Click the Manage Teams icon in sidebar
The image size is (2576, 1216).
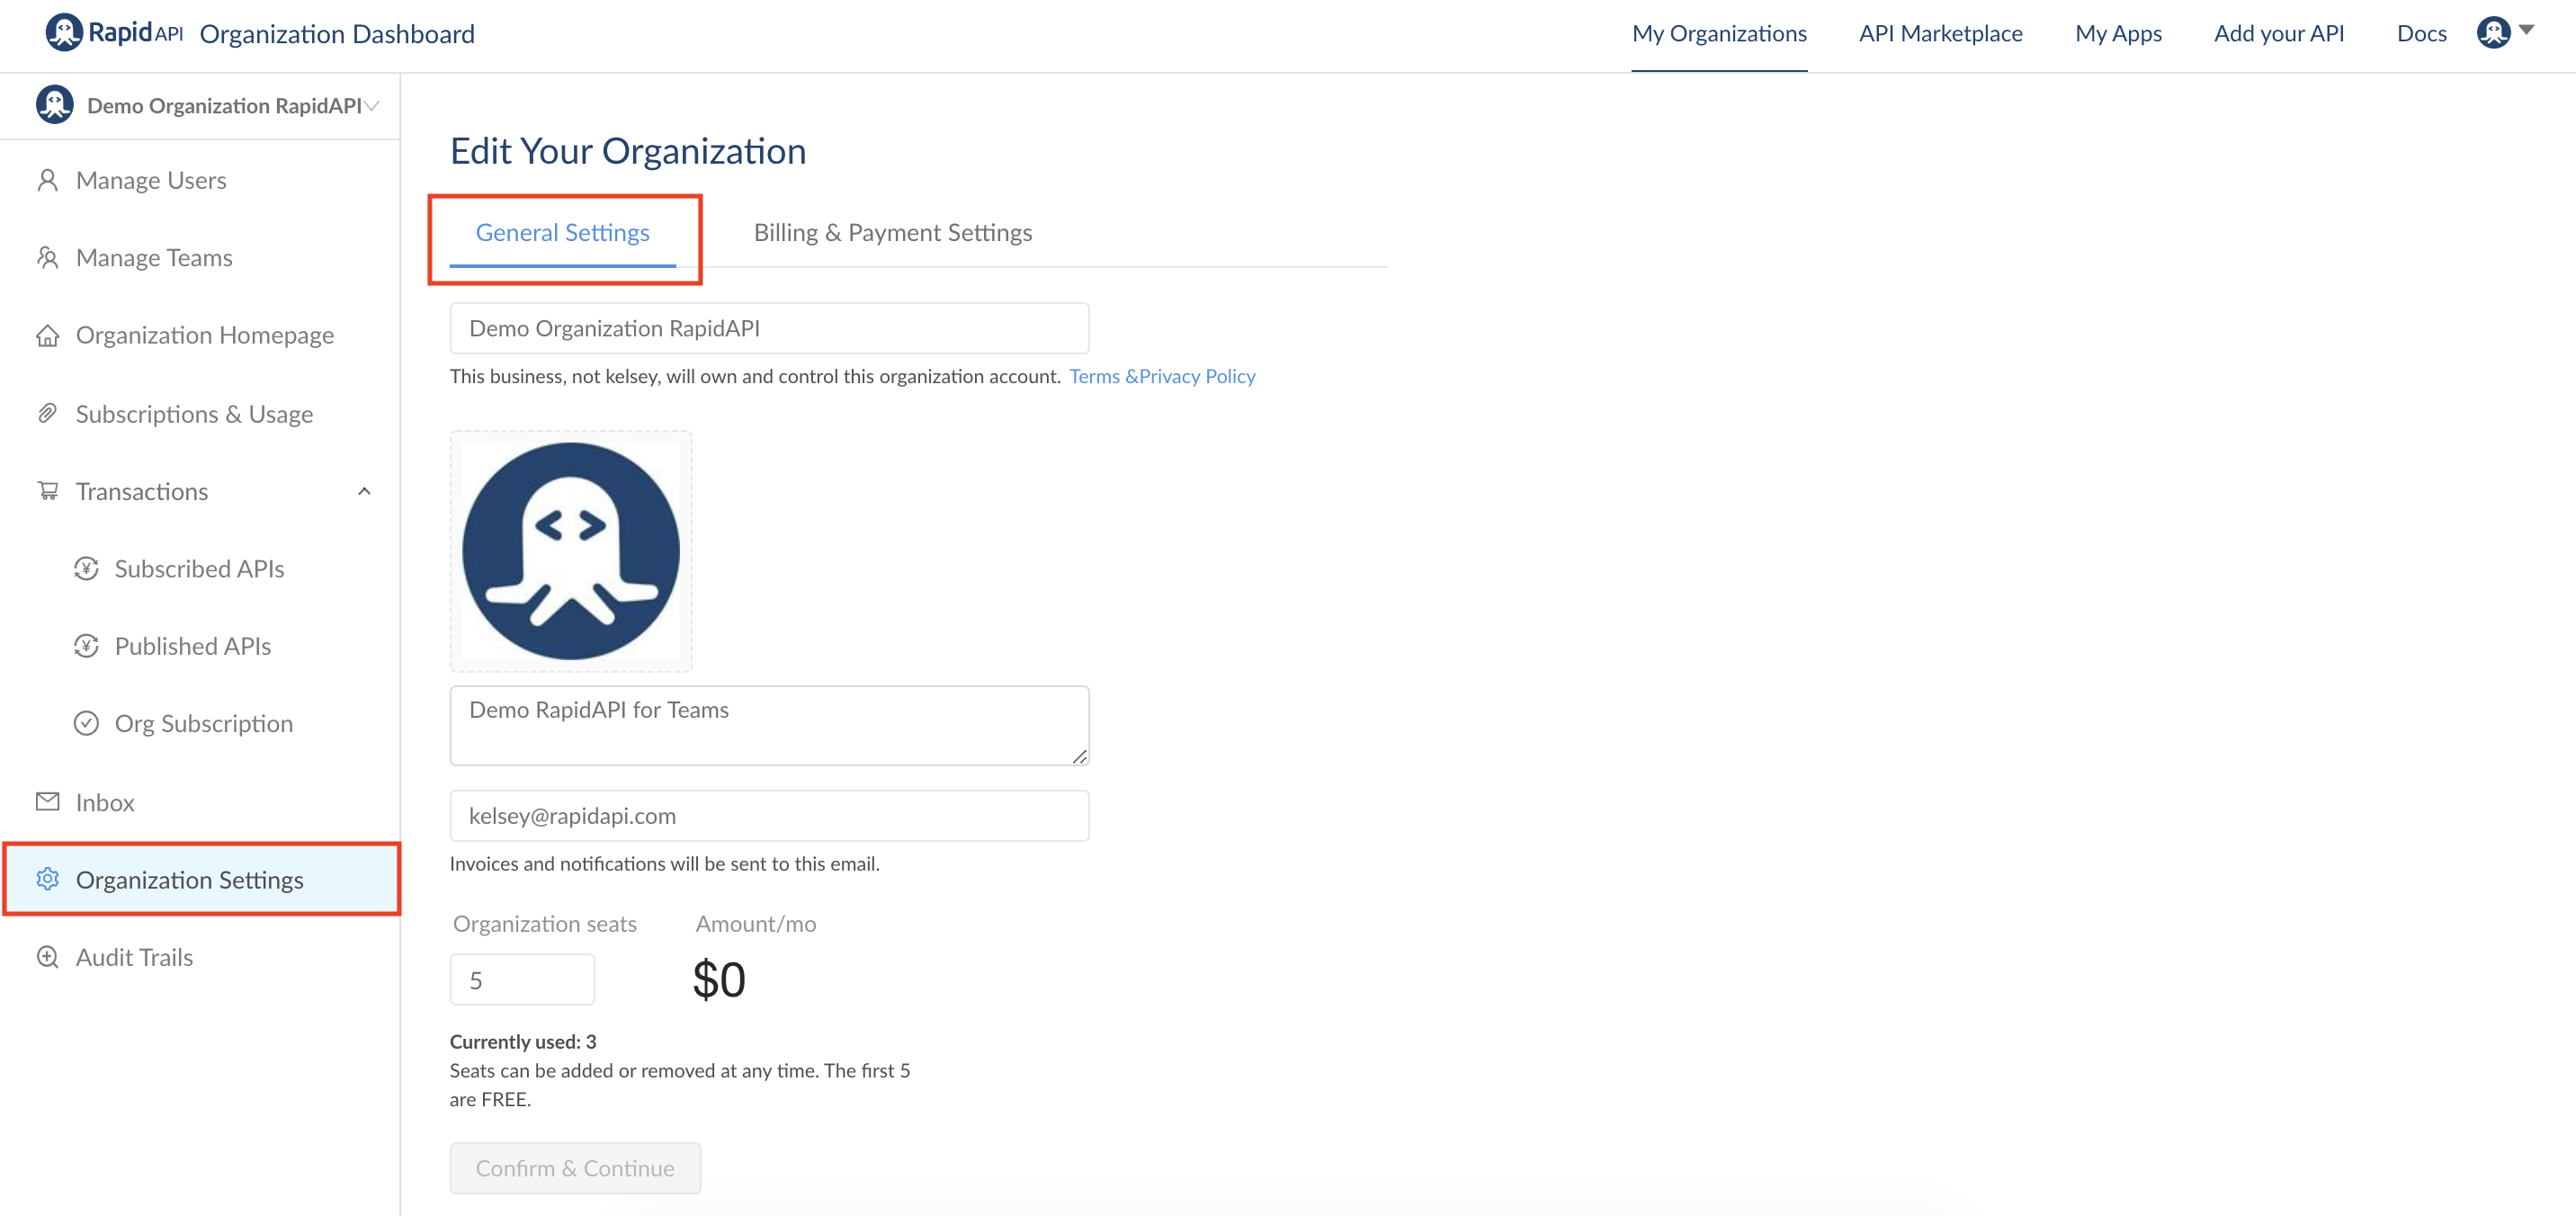pyautogui.click(x=47, y=258)
